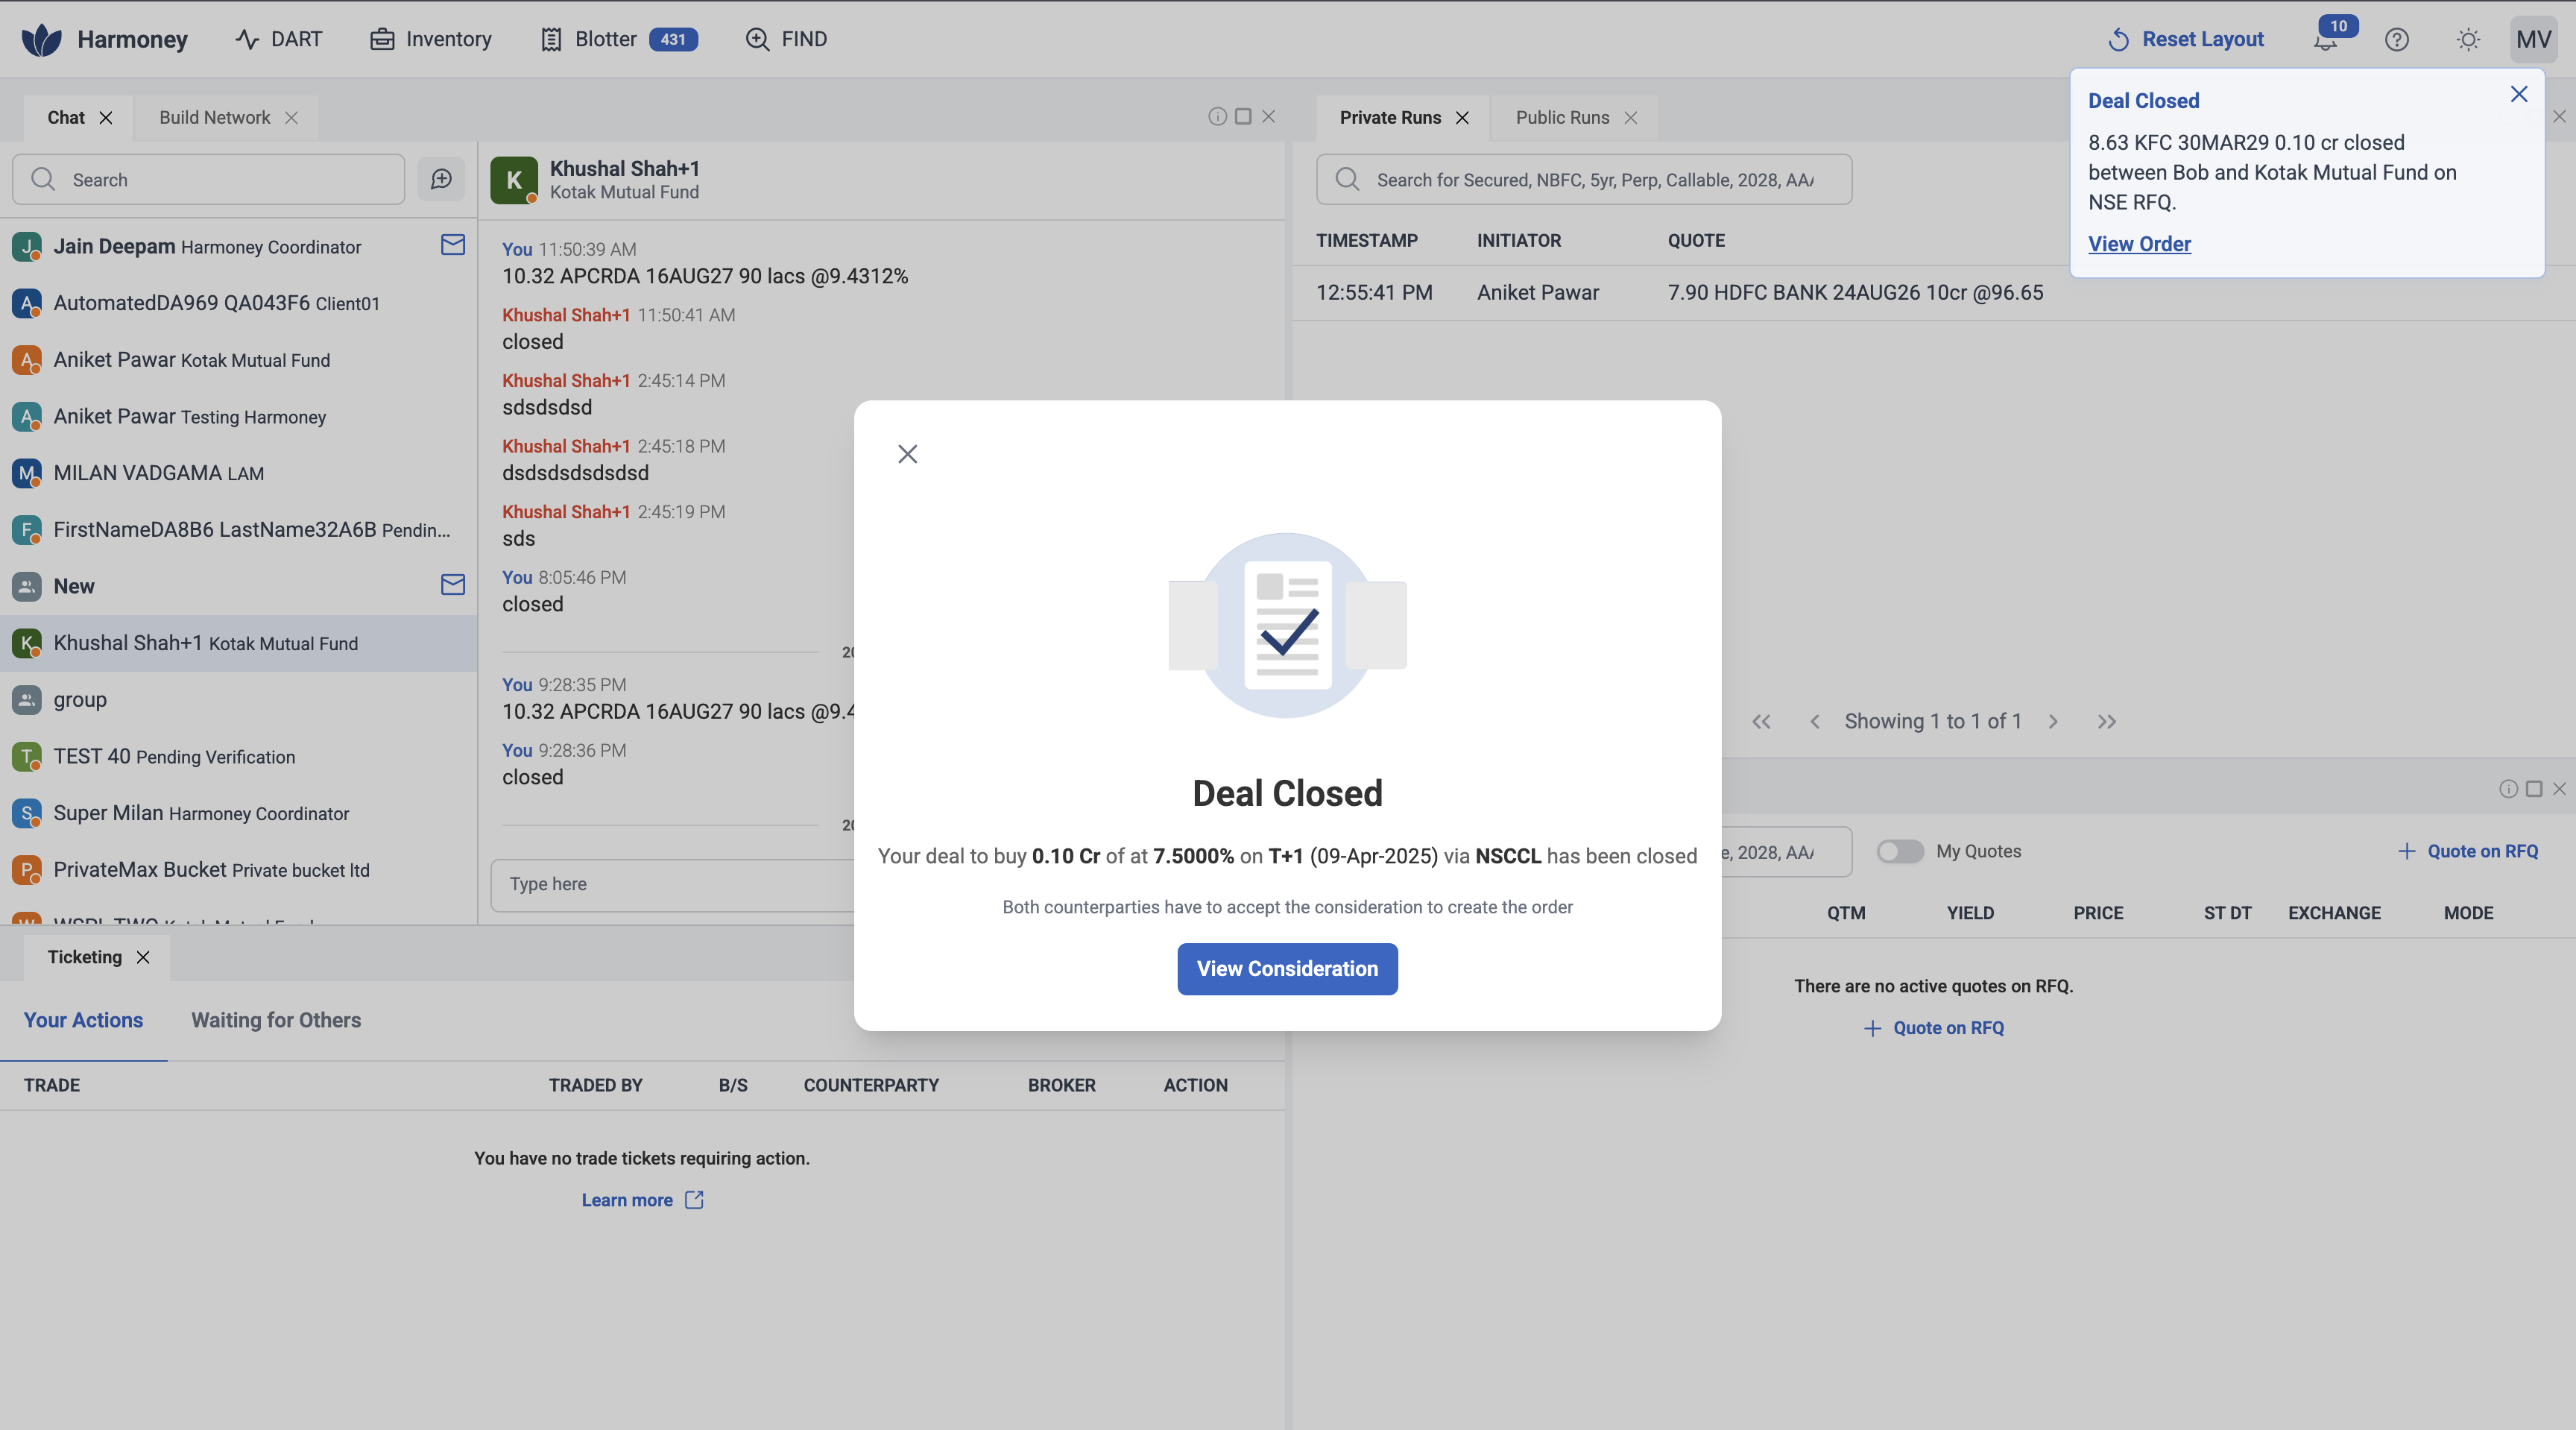
Task: Click the help question mark icon
Action: coord(2396,40)
